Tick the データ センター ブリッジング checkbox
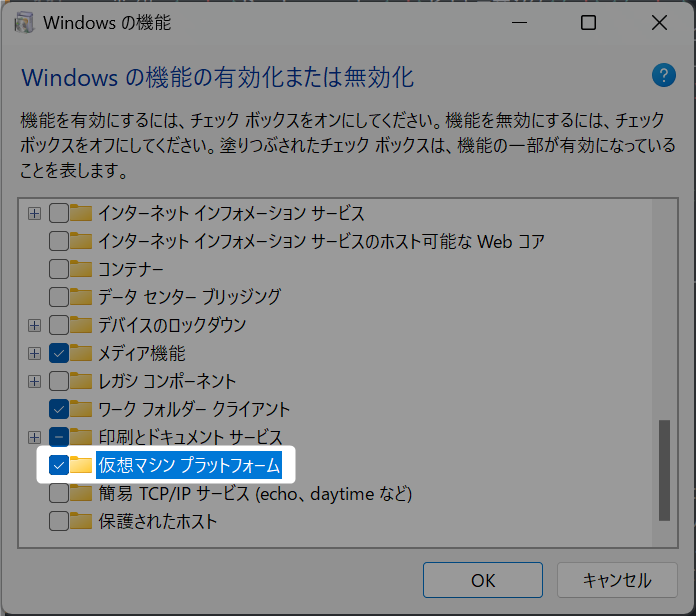The width and height of the screenshot is (696, 616). pos(59,297)
